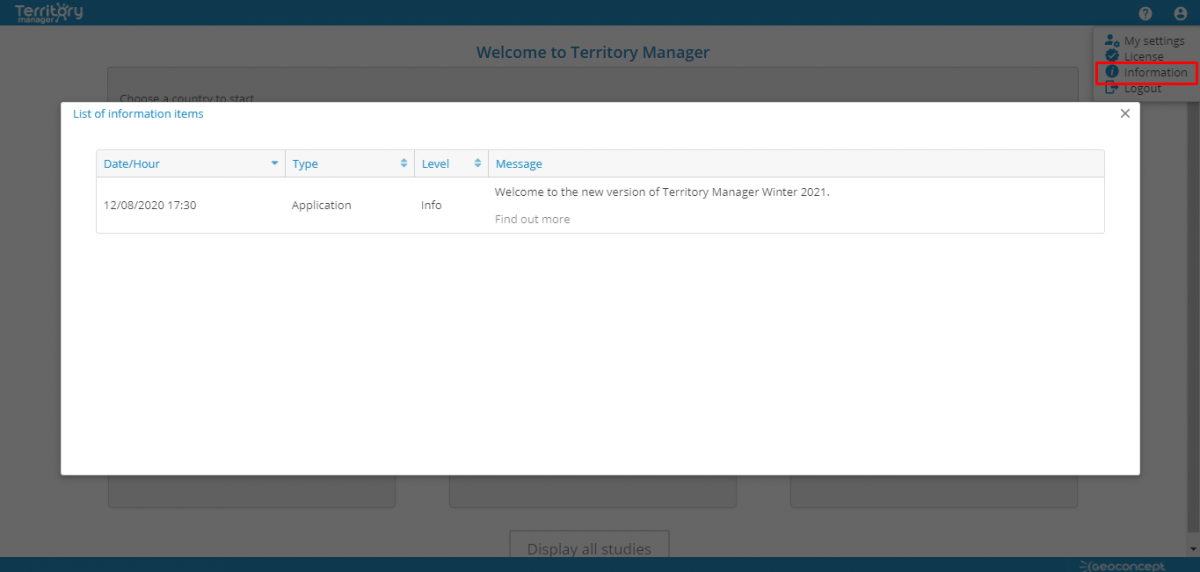The width and height of the screenshot is (1200, 572).
Task: Select My settings menu entry text
Action: coord(1154,41)
